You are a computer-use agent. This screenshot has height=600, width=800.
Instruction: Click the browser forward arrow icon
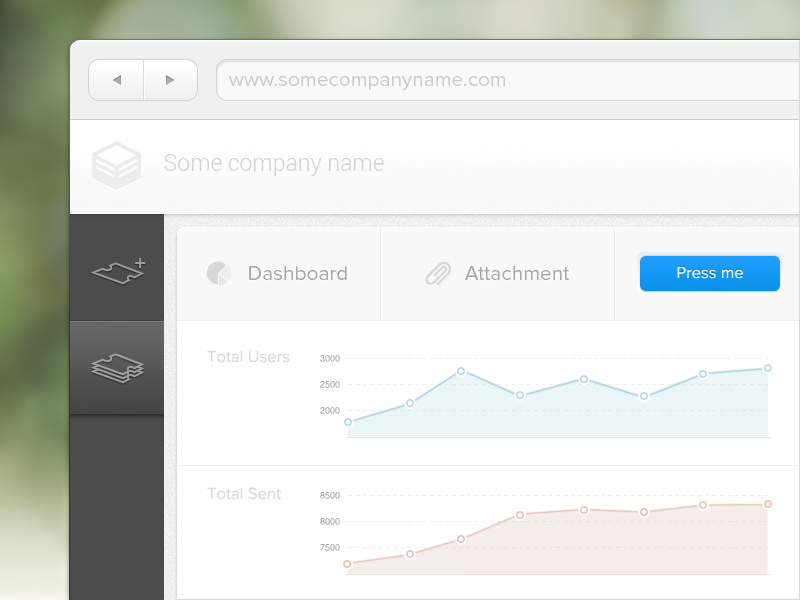click(170, 80)
